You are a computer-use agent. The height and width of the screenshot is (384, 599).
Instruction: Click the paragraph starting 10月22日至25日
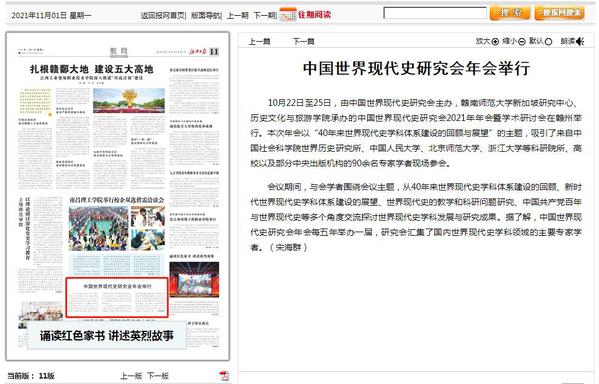416,133
